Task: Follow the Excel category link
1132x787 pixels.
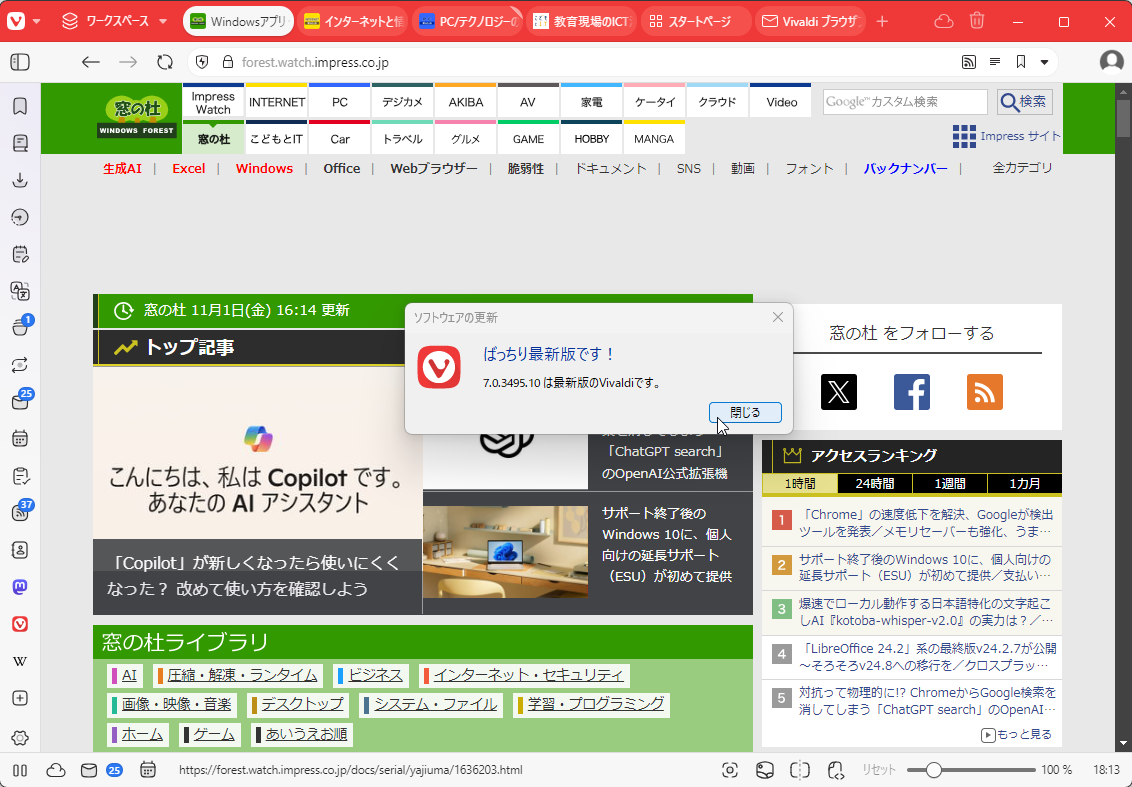Action: click(x=188, y=168)
